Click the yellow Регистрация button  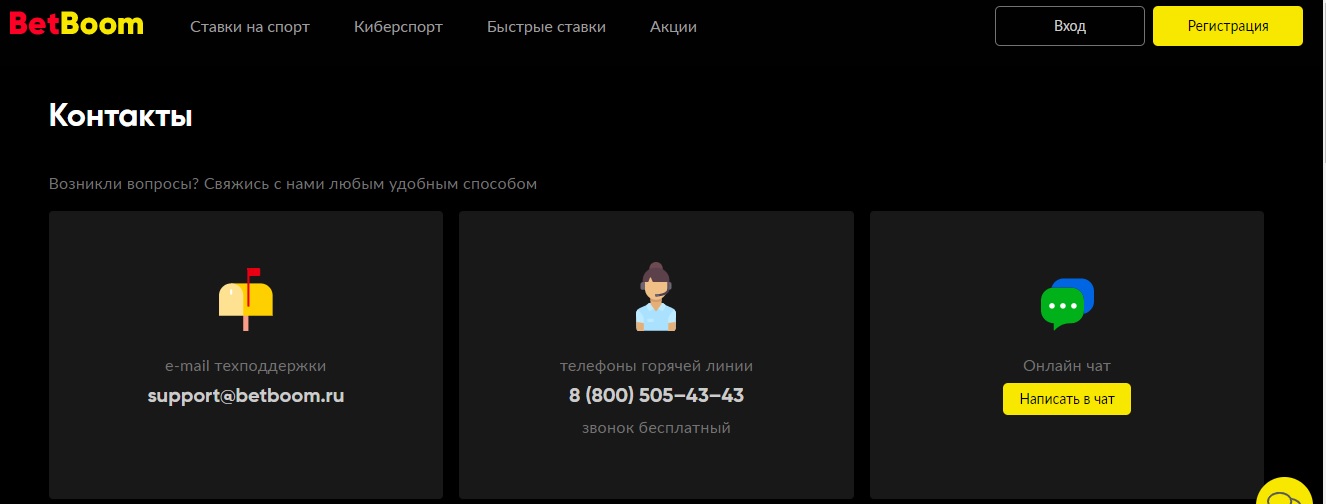1228,26
